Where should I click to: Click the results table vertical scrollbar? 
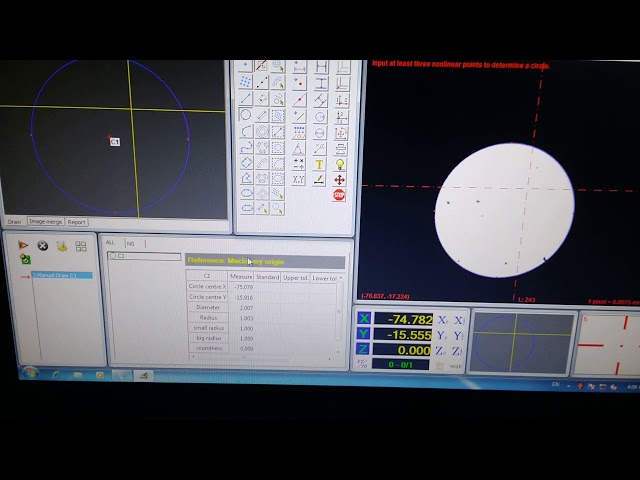339,311
